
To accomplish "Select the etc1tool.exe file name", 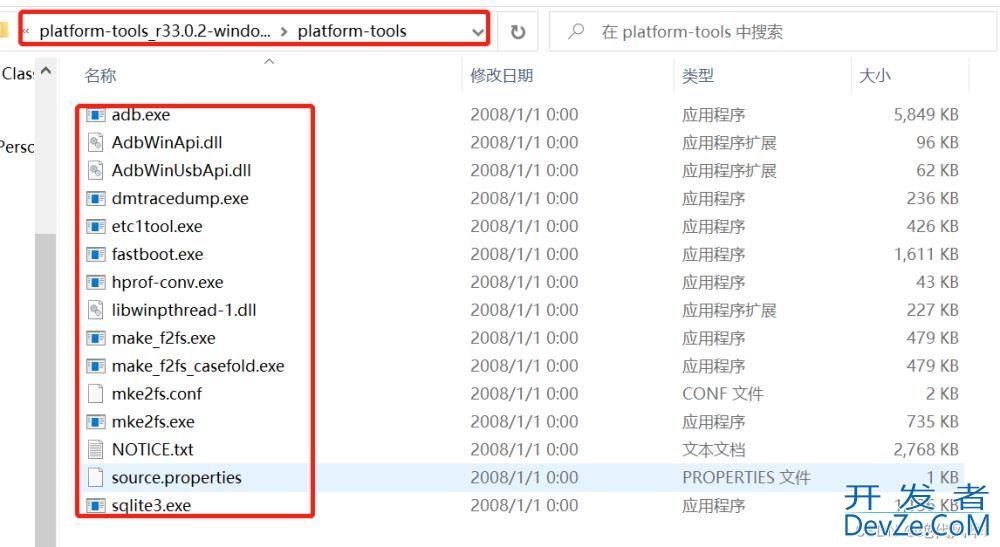I will pyautogui.click(x=158, y=226).
